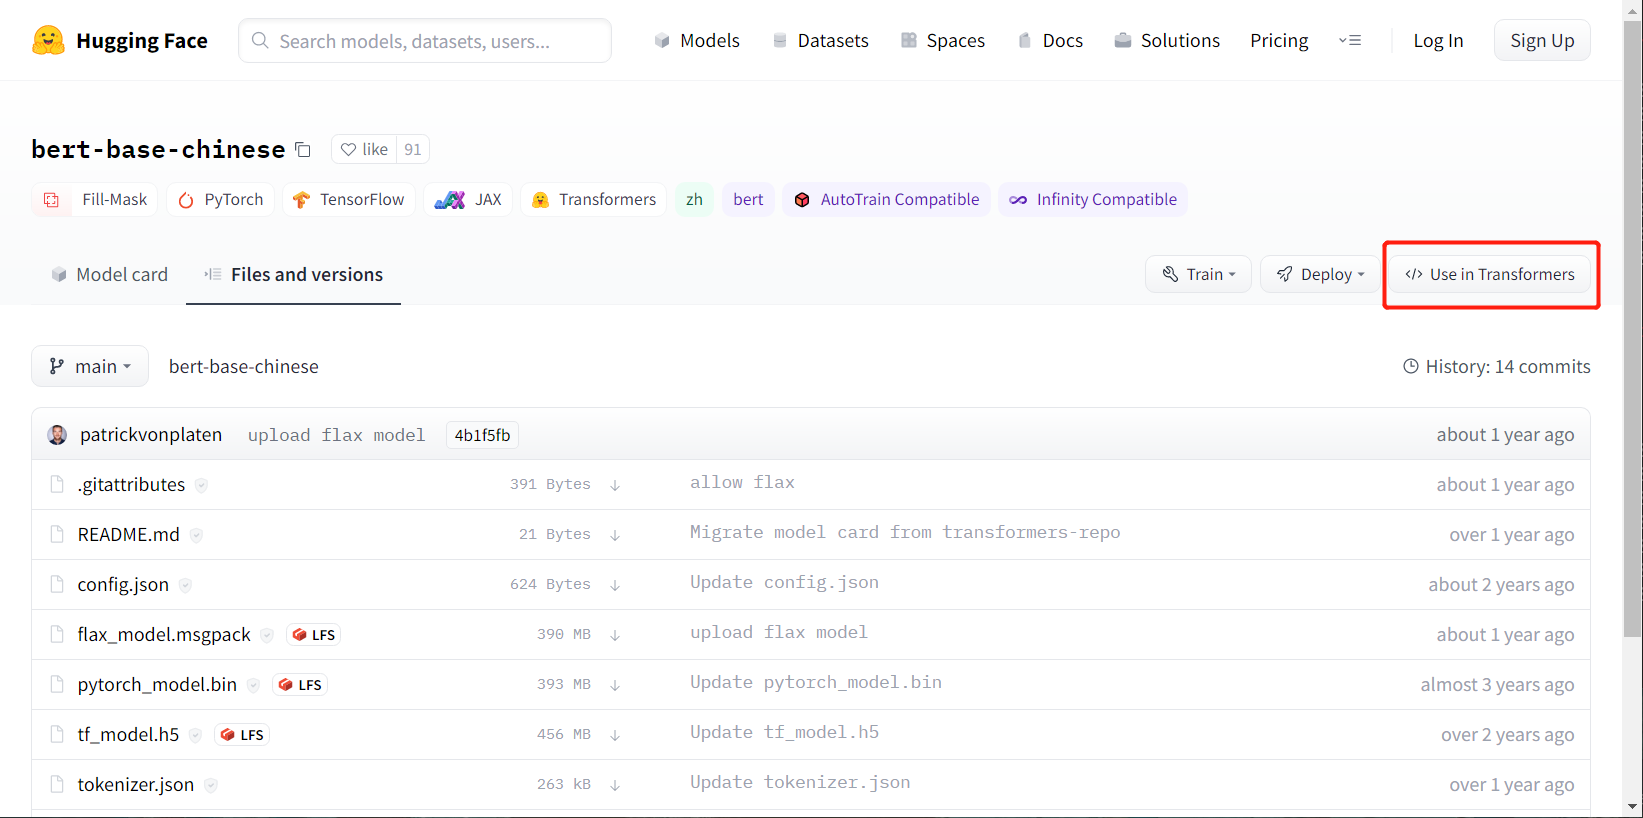Expand the Deploy dropdown
The height and width of the screenshot is (818, 1643).
tap(1320, 274)
